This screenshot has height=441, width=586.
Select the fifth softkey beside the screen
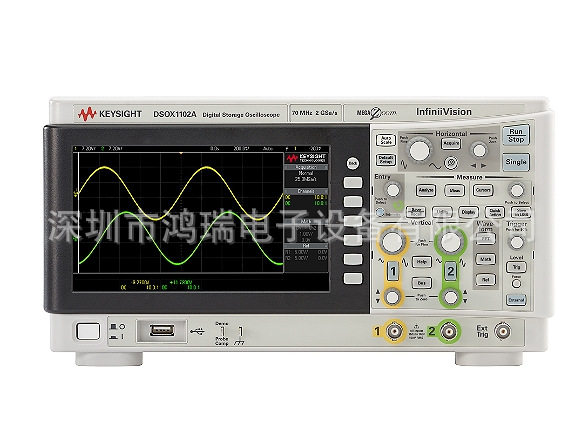353,259
